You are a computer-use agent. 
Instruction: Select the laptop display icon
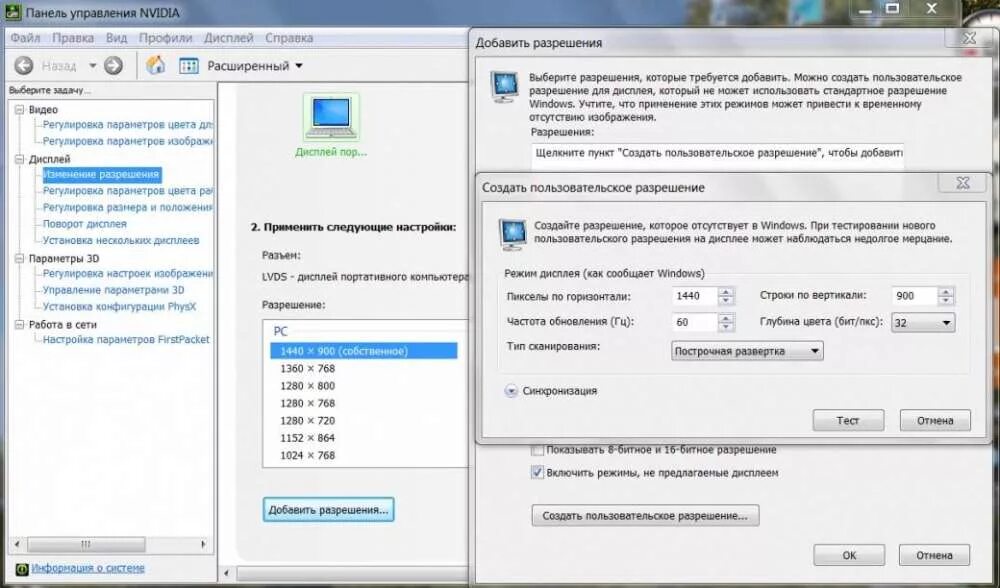point(331,118)
